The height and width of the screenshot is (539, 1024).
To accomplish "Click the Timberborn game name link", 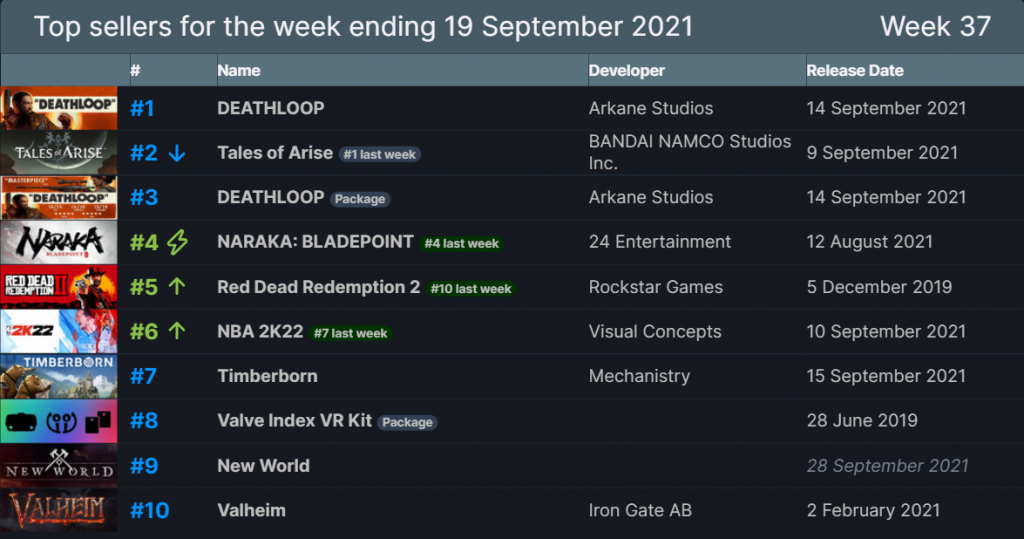I will (268, 376).
